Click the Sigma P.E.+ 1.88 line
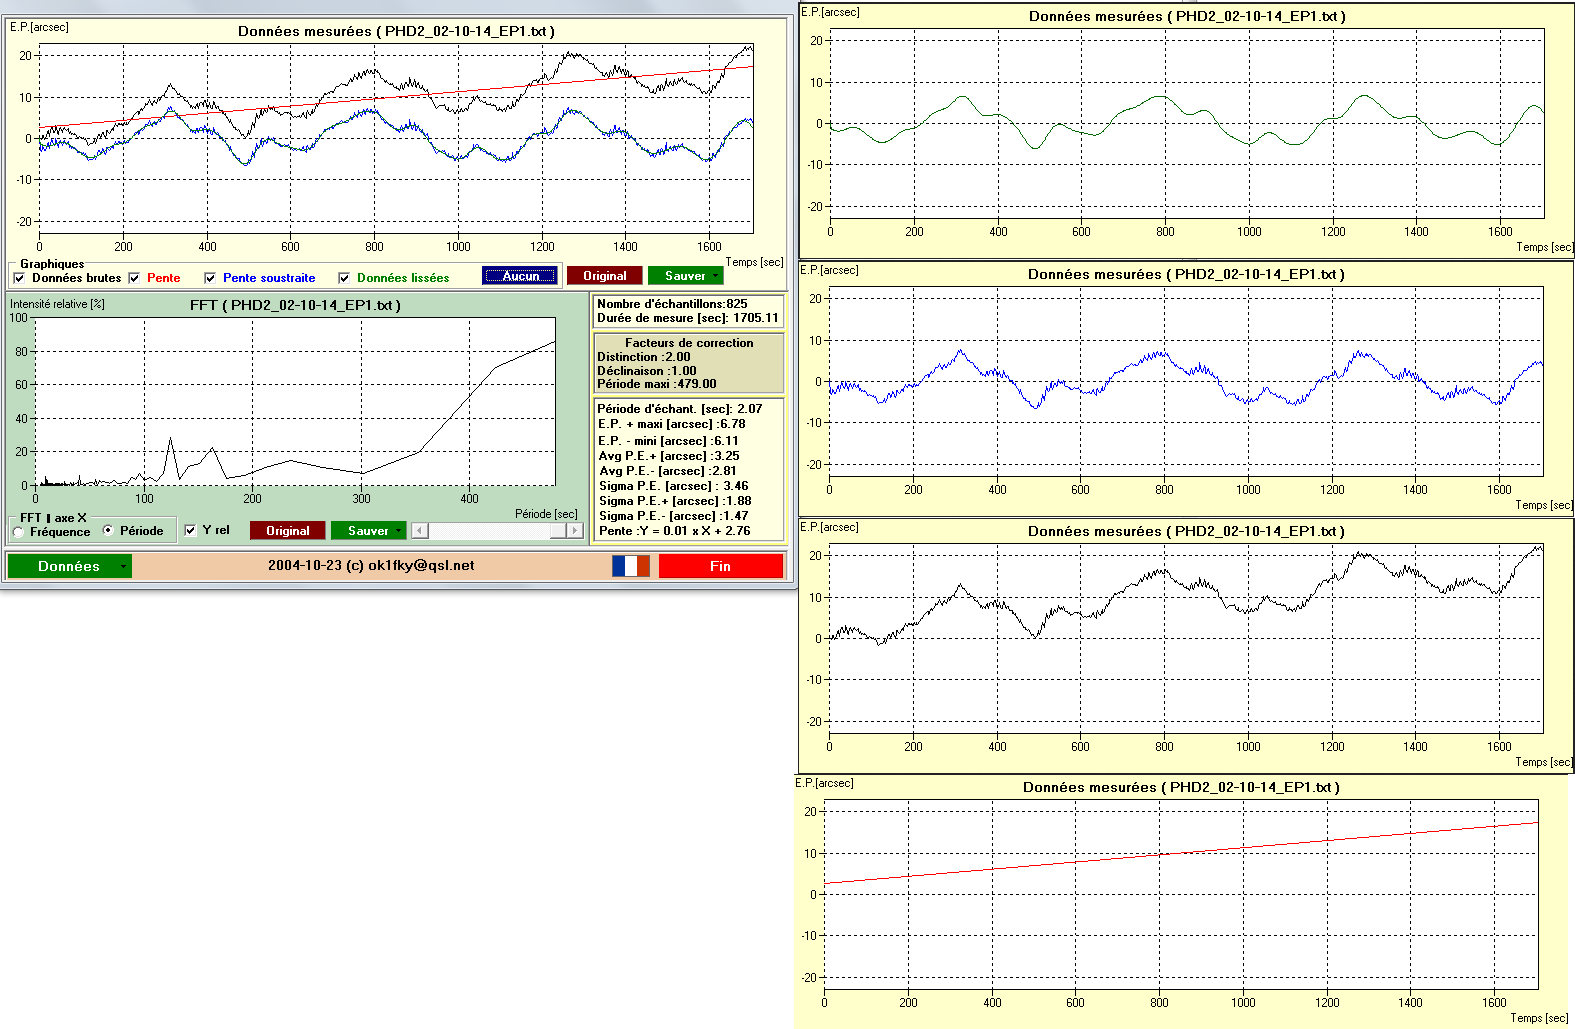Screen dimensions: 1575x1029 click(x=675, y=501)
